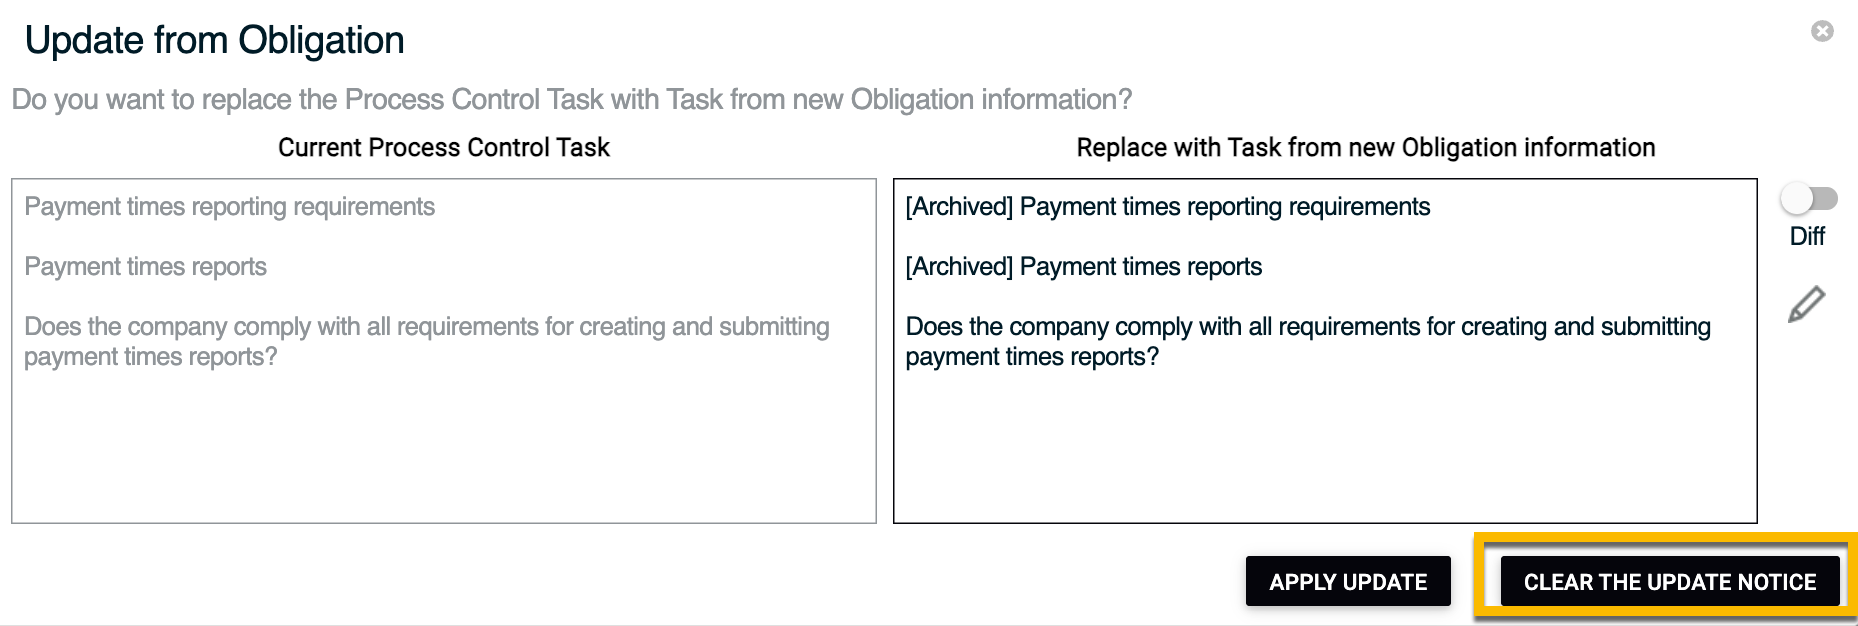Click [Archived] prefix of Payment times reports
Image resolution: width=1858 pixels, height=626 pixels.
click(960, 267)
